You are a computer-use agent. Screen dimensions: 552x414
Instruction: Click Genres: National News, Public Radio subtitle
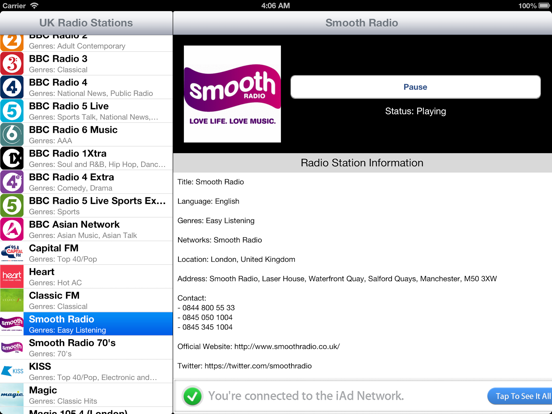91,93
